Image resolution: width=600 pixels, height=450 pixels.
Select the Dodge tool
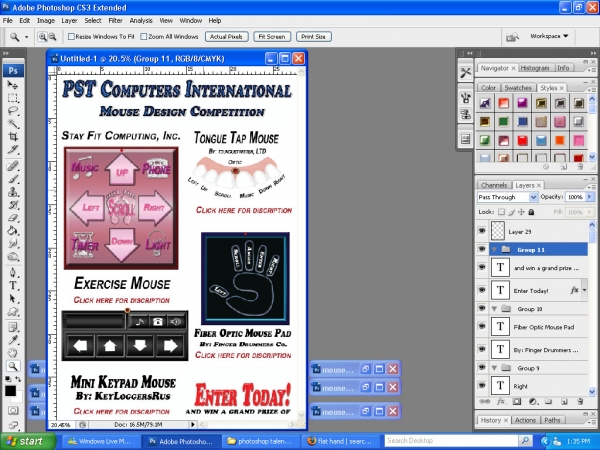click(13, 256)
